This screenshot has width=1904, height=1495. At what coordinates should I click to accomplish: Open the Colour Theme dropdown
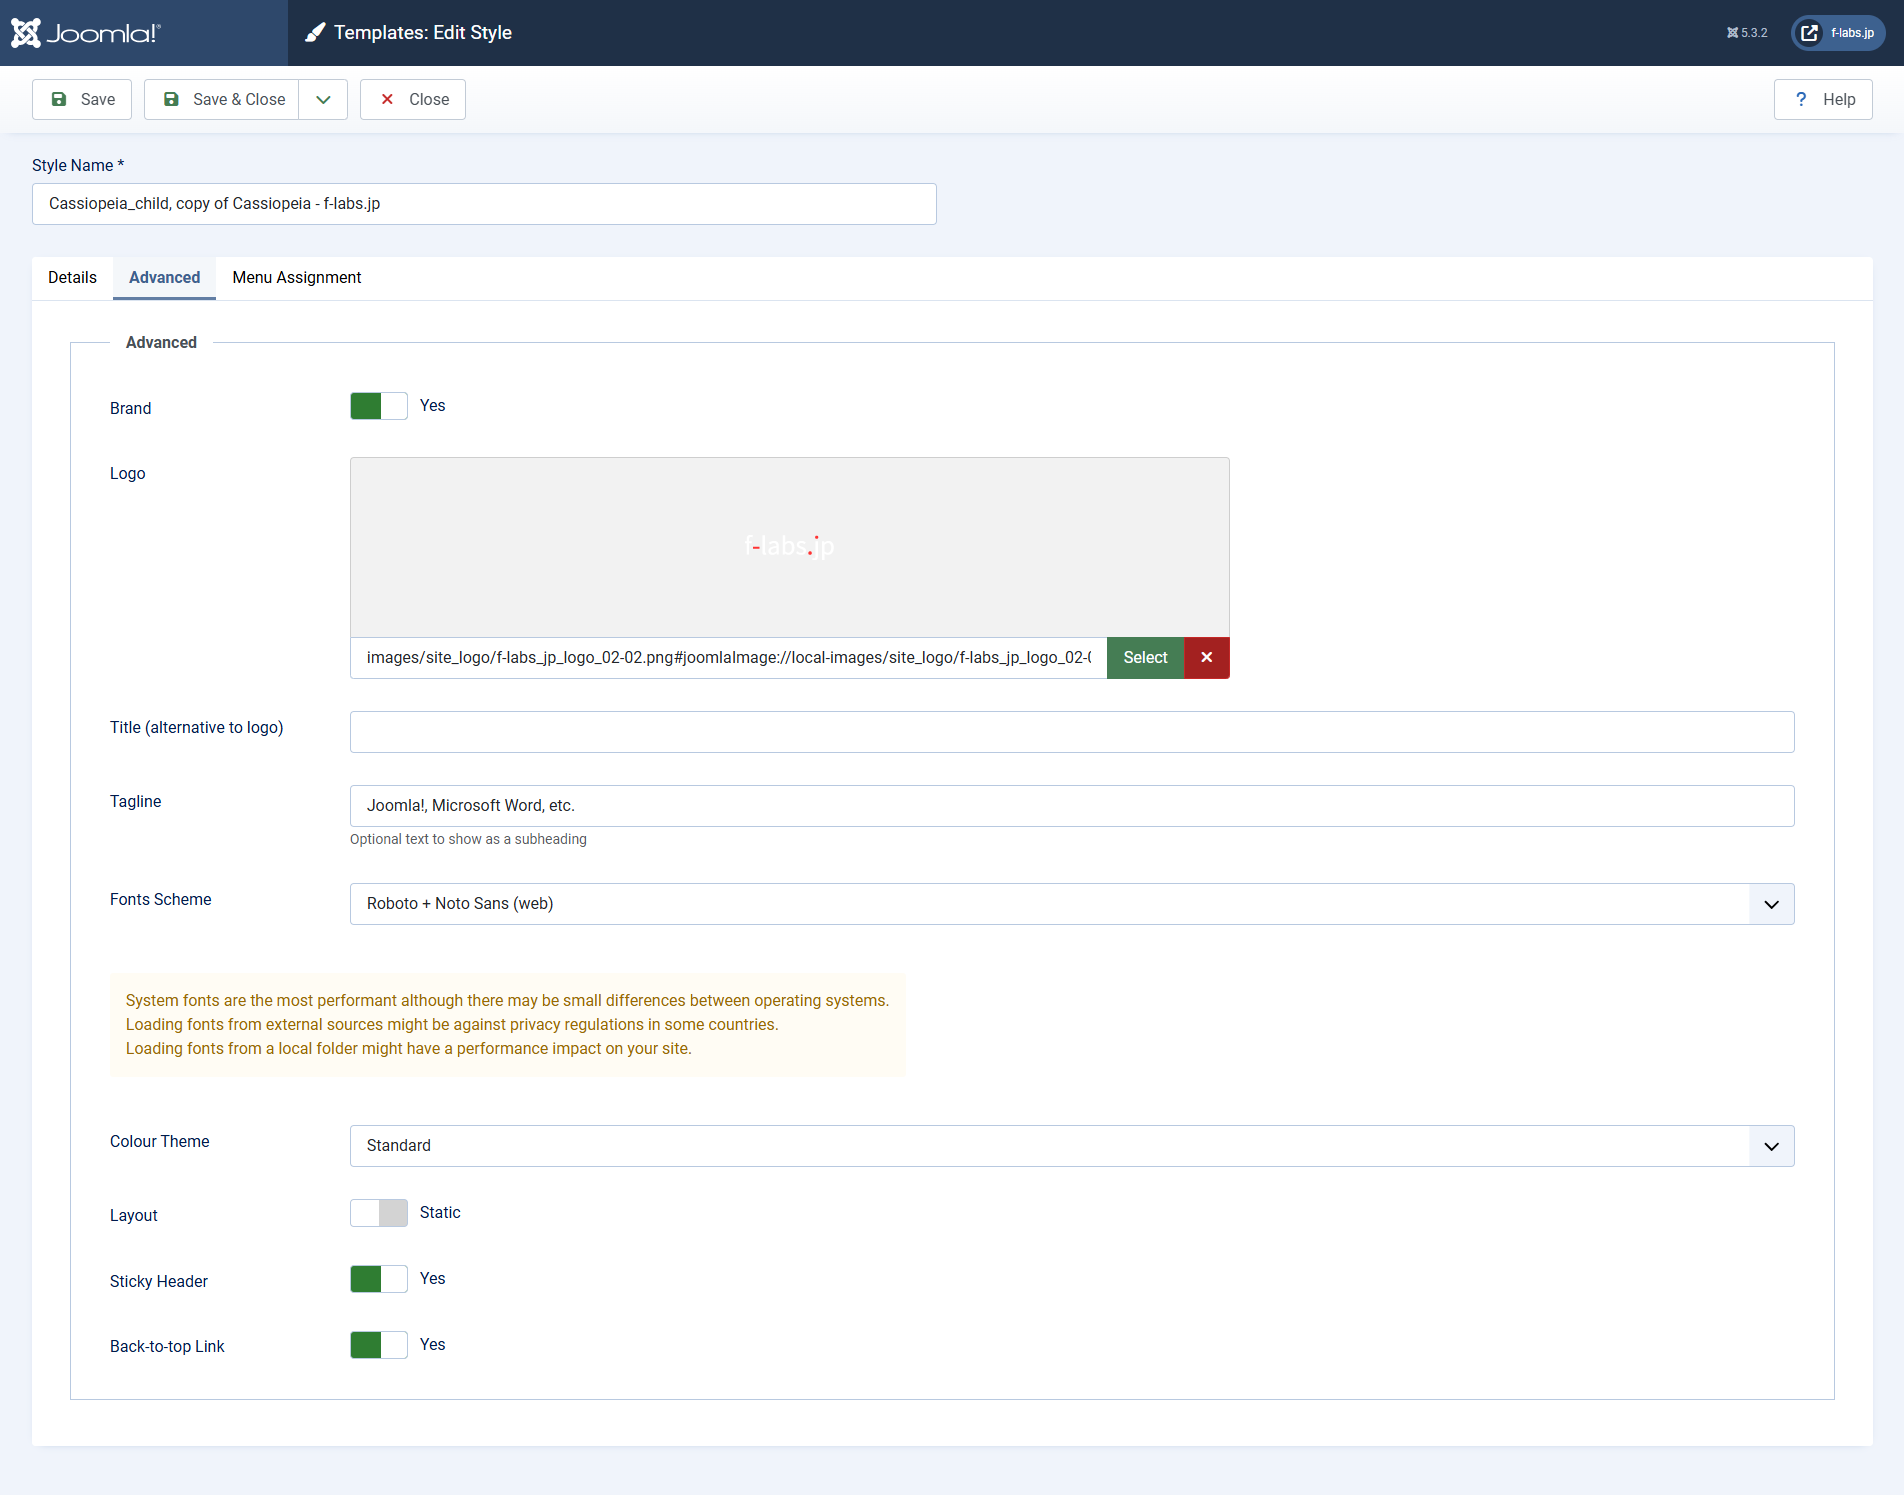(1072, 1146)
